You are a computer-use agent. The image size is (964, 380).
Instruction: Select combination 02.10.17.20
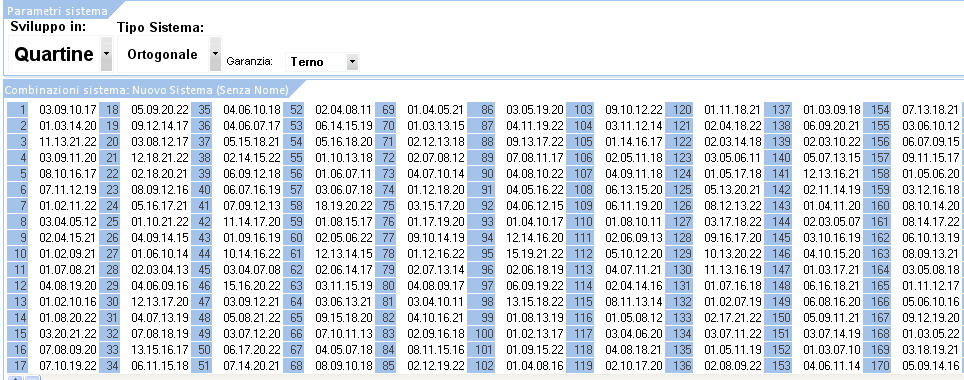[x=634, y=366]
